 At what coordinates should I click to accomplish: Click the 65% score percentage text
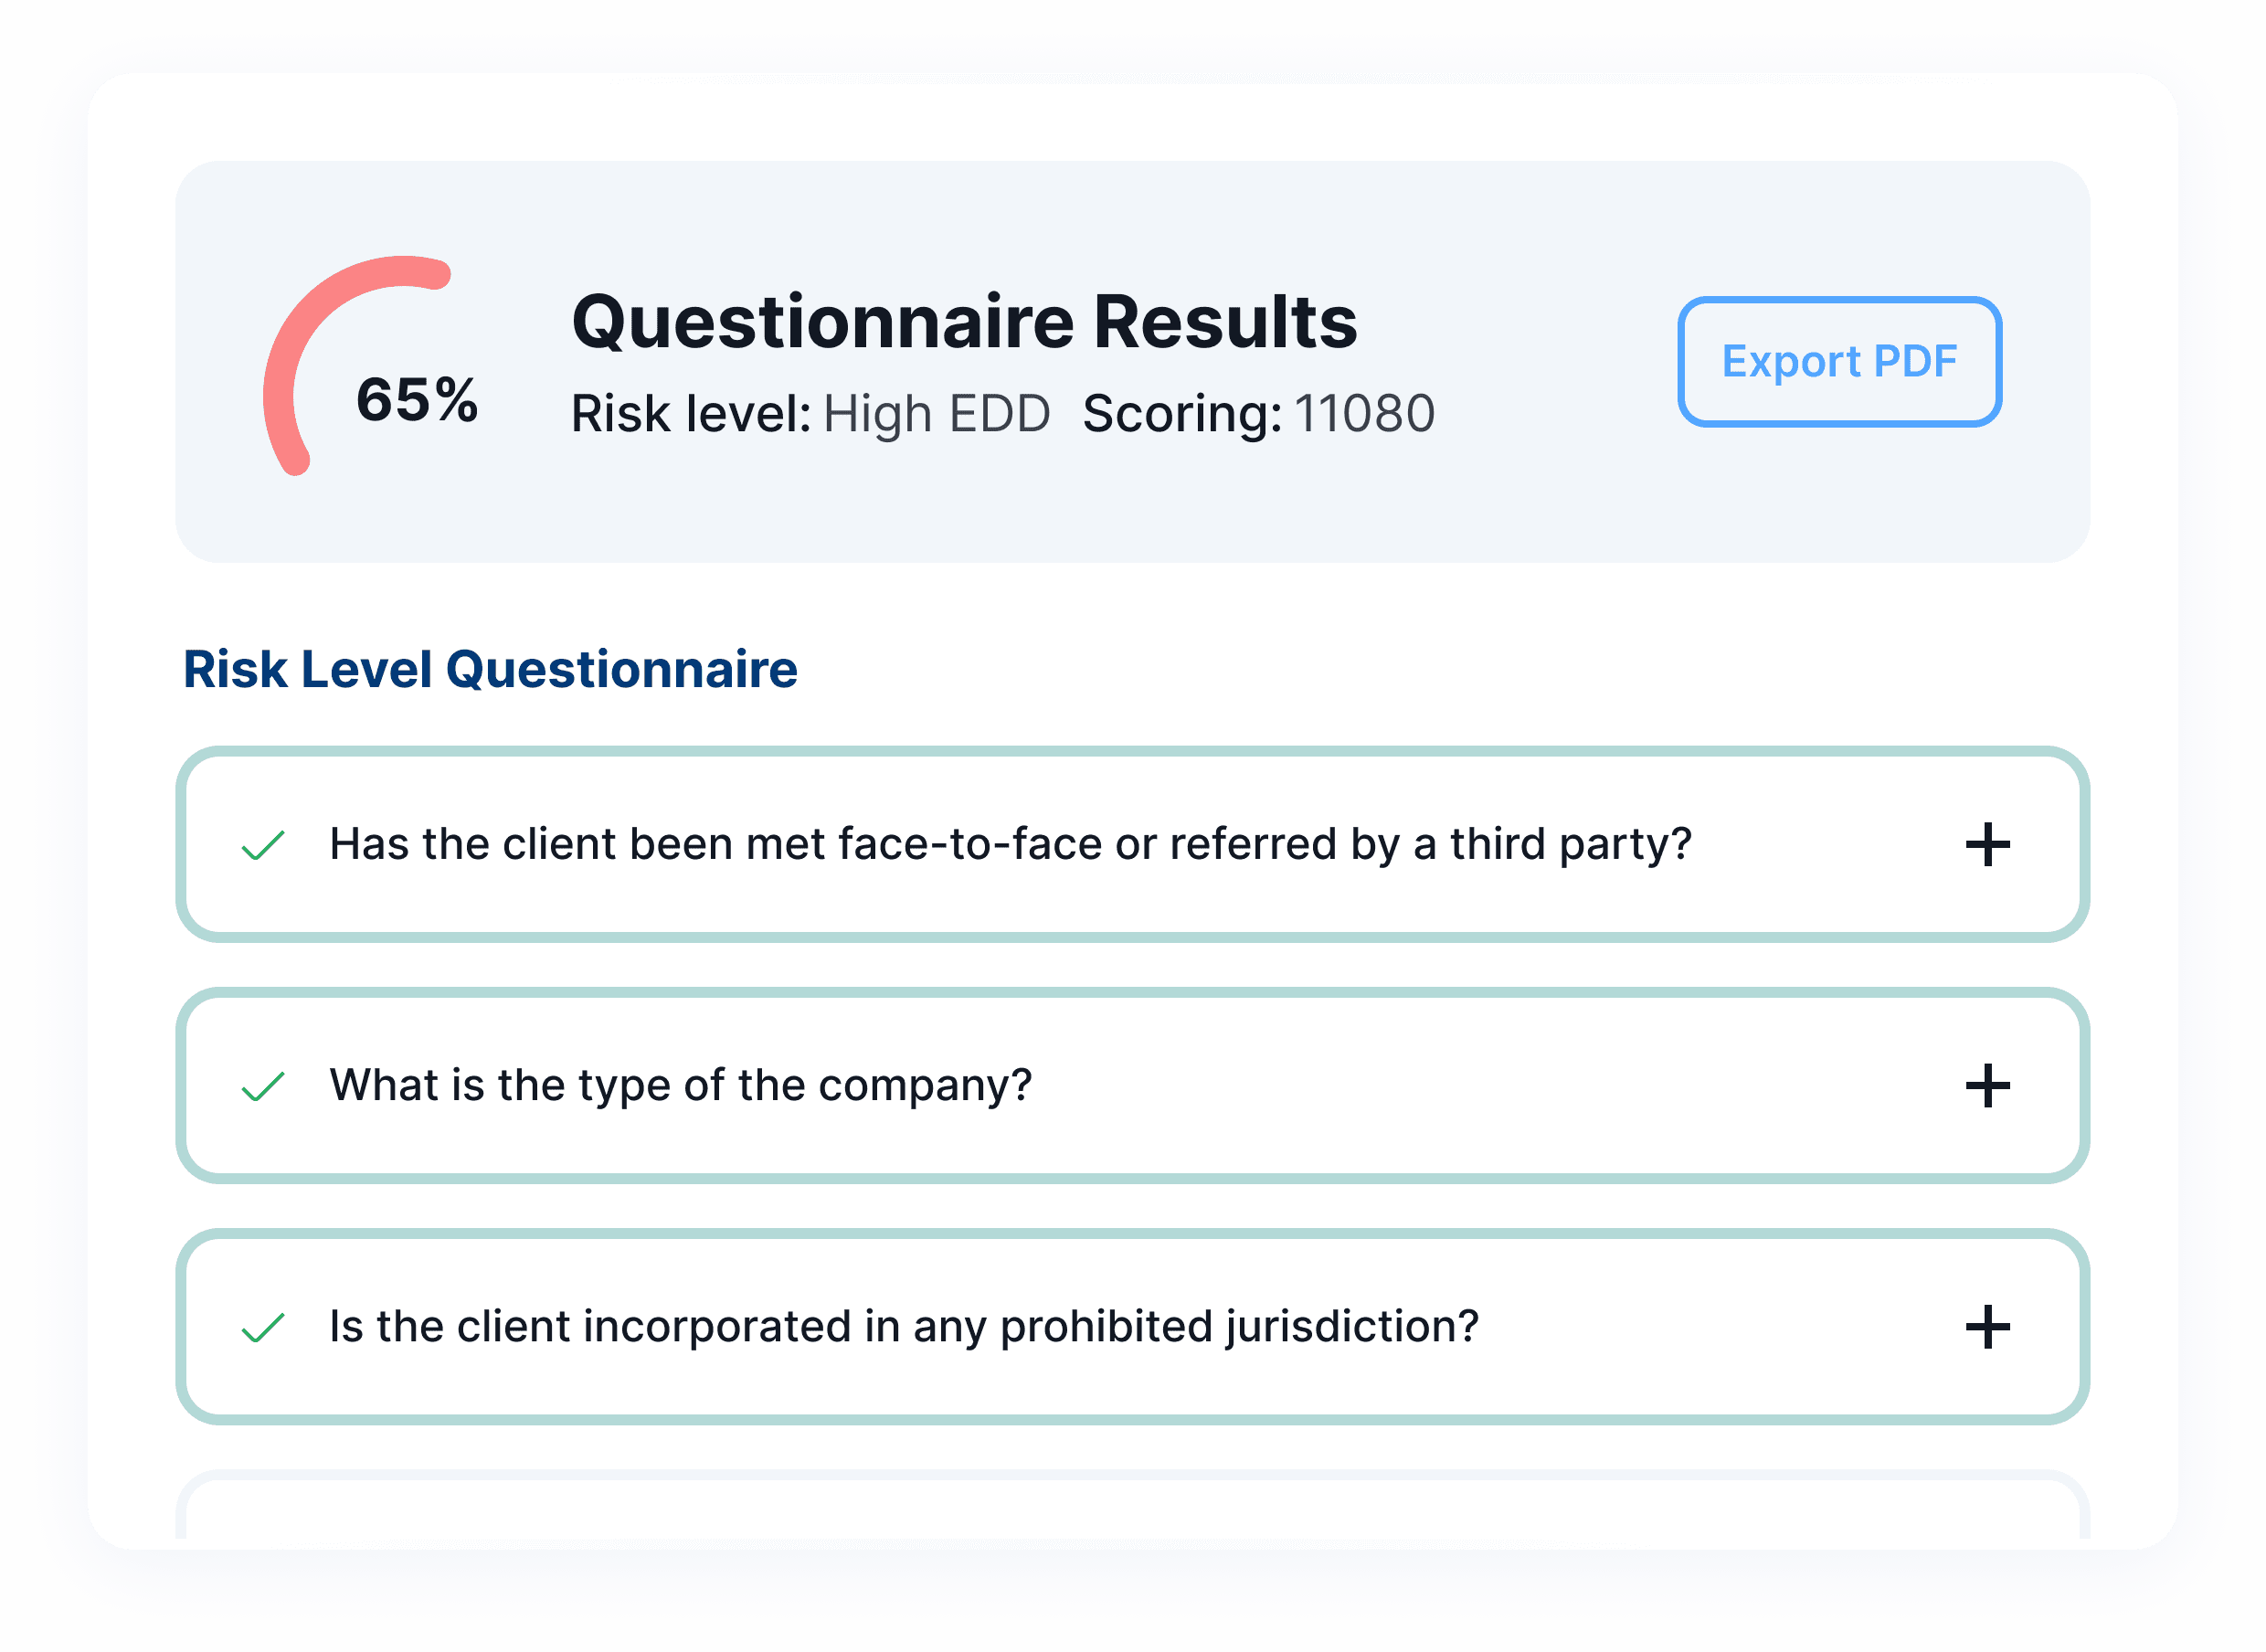tap(417, 400)
